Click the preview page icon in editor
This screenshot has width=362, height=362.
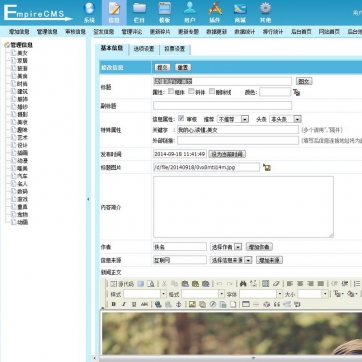coord(151,284)
